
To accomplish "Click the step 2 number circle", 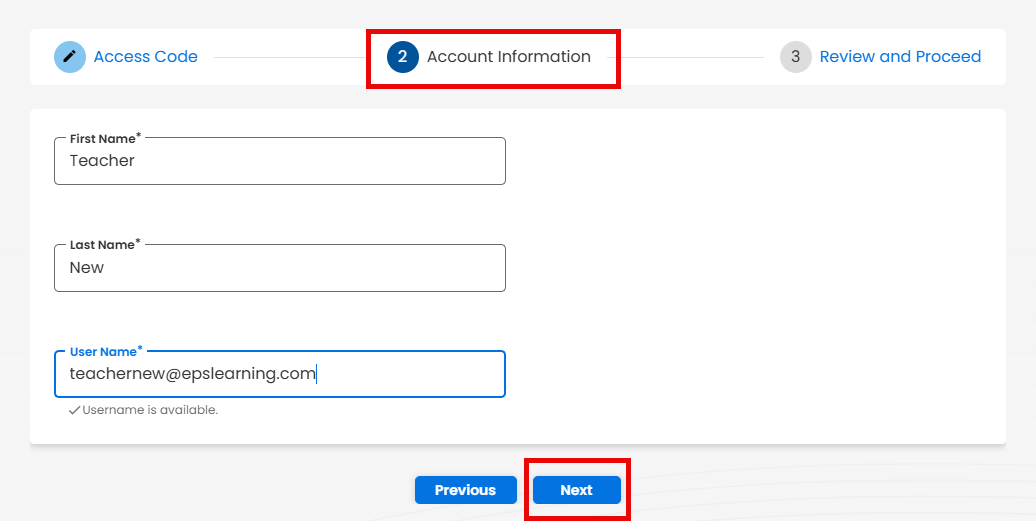I will 402,57.
